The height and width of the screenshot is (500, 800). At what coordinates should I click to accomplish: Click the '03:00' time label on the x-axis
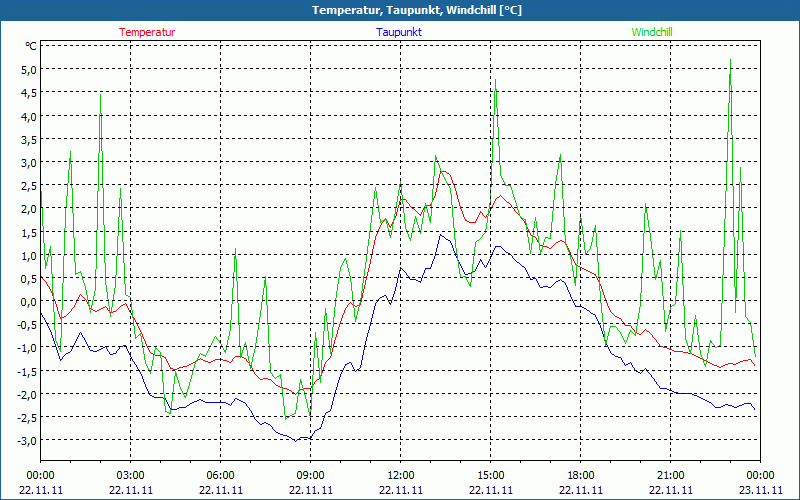click(131, 476)
